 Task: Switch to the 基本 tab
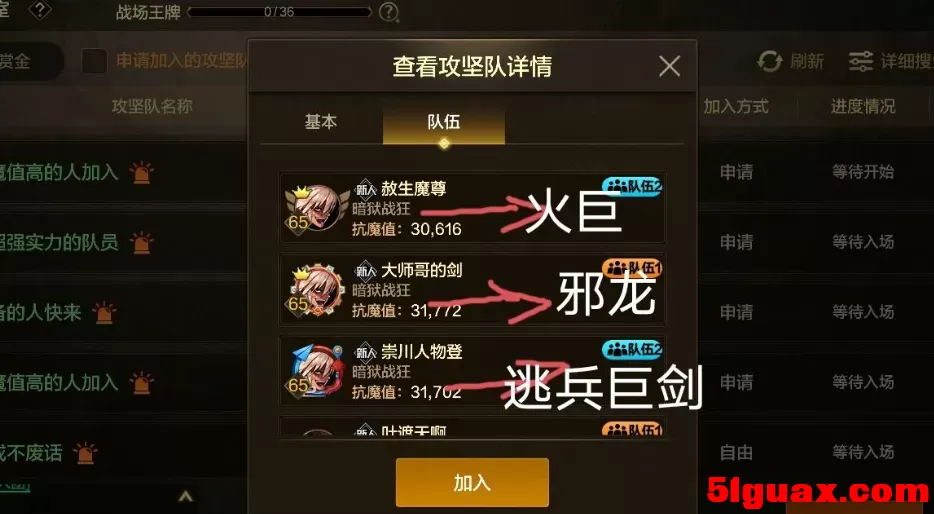tap(320, 122)
